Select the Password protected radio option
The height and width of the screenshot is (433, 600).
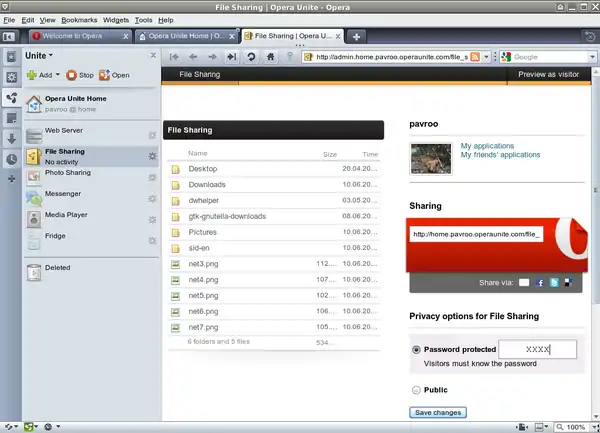click(x=416, y=350)
